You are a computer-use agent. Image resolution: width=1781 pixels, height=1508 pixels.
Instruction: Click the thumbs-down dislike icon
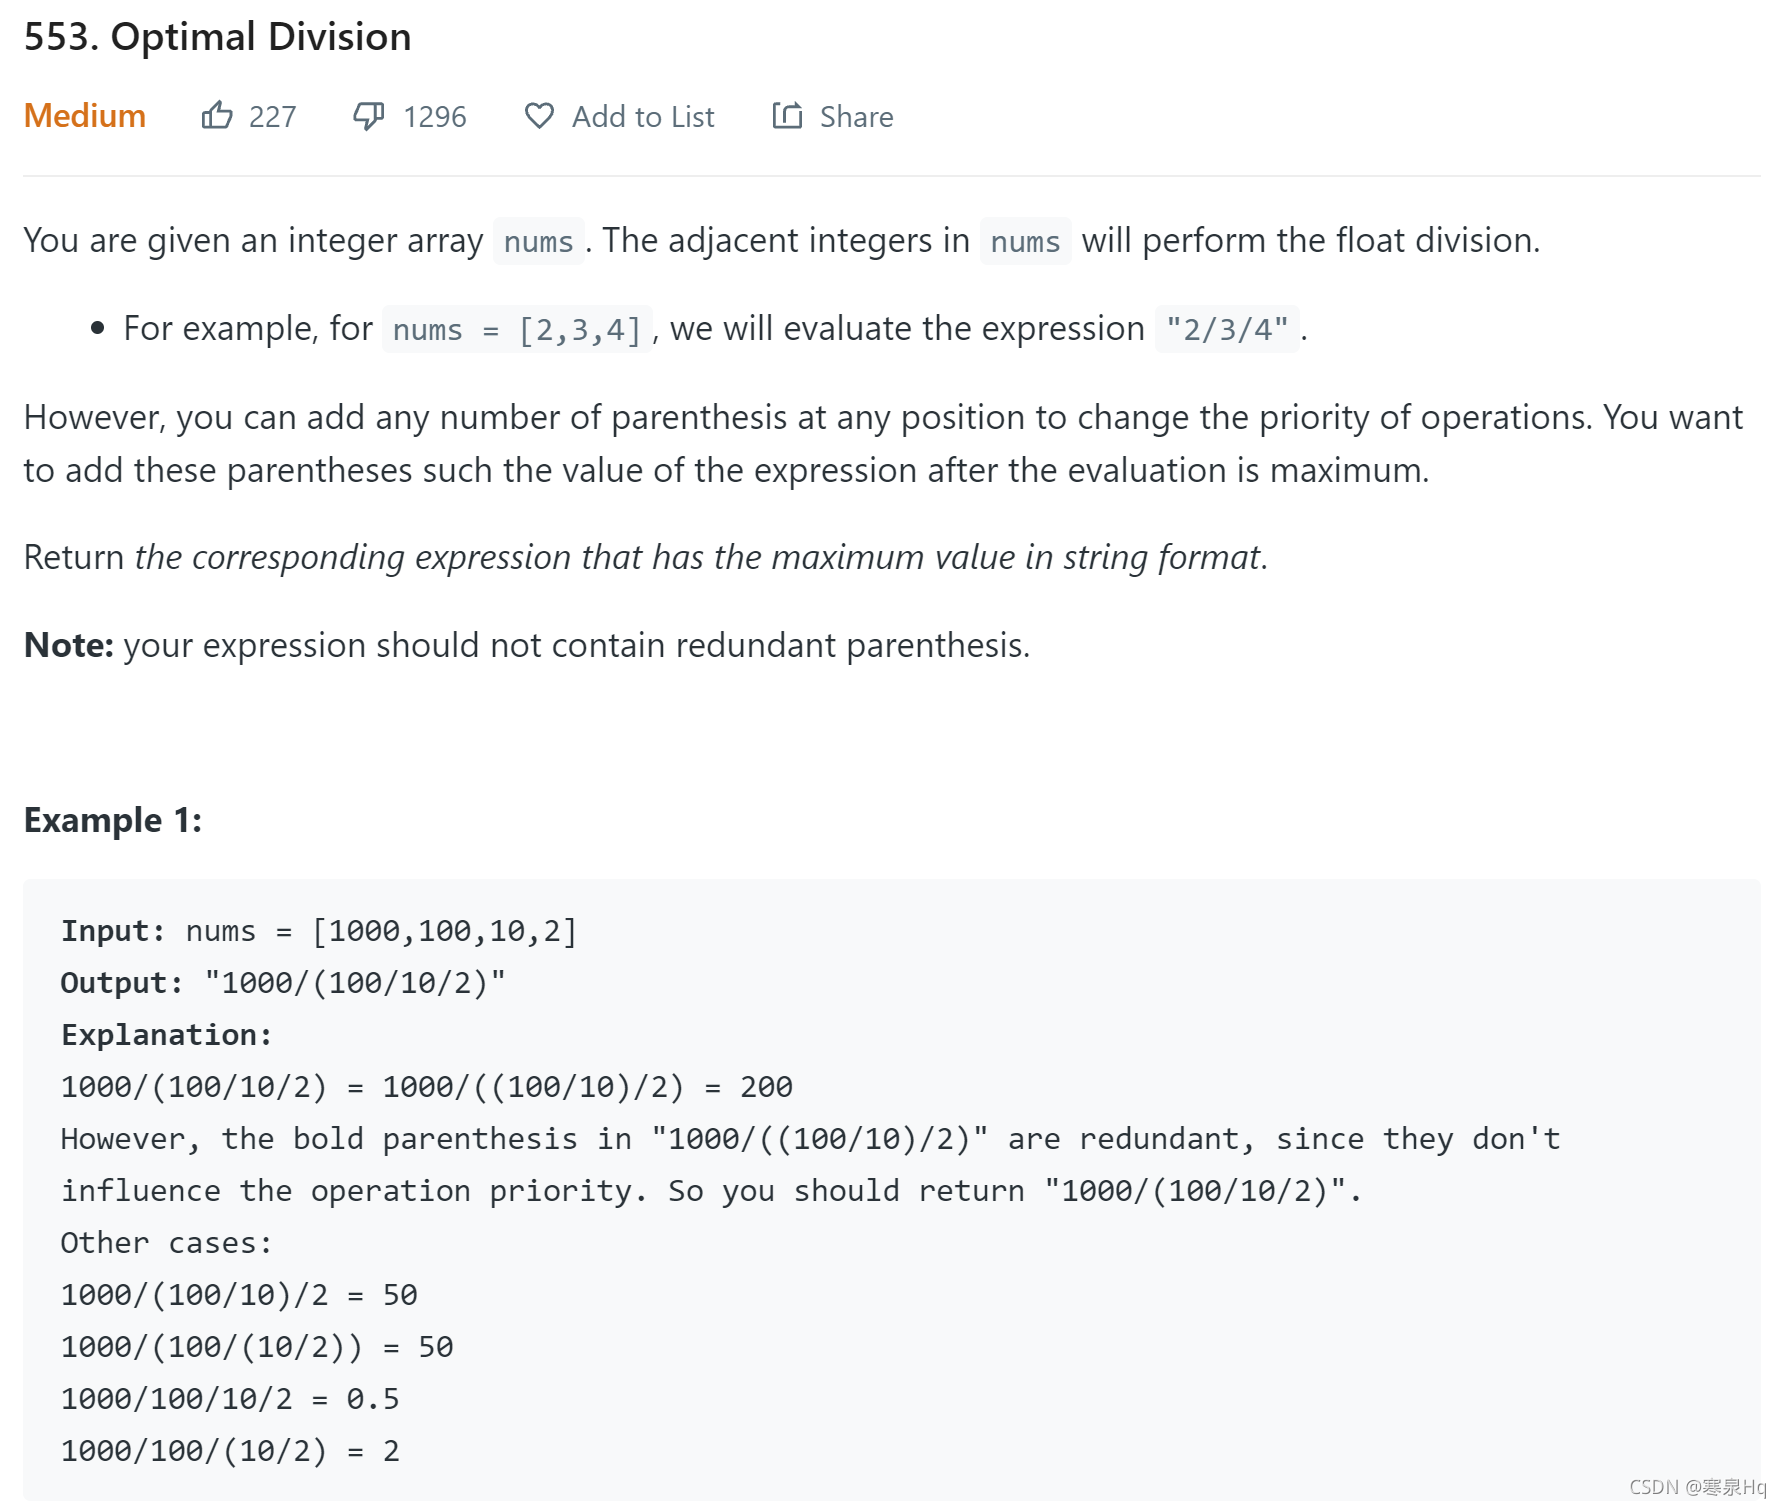tap(369, 116)
